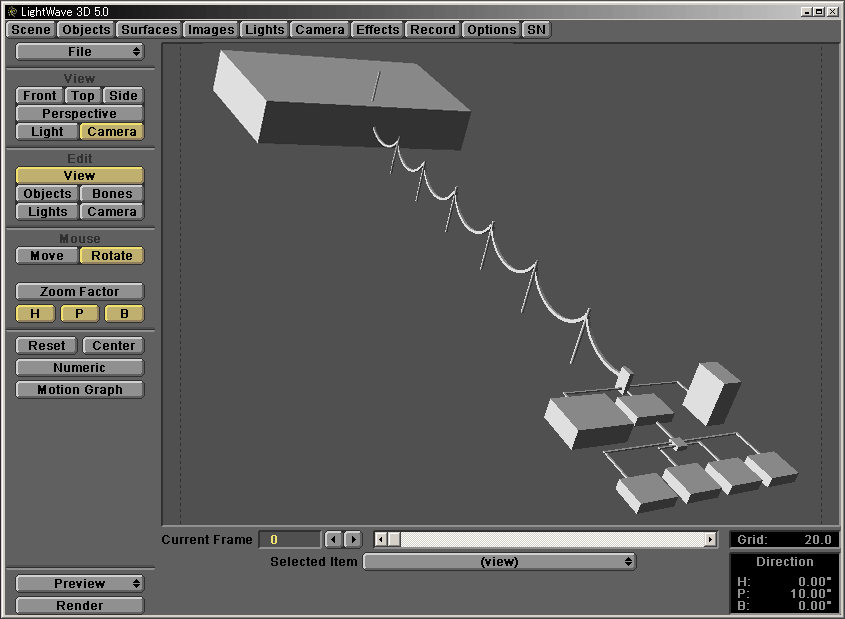This screenshot has height=619, width=845.
Task: Open the Motion Graph editor
Action: (x=80, y=390)
